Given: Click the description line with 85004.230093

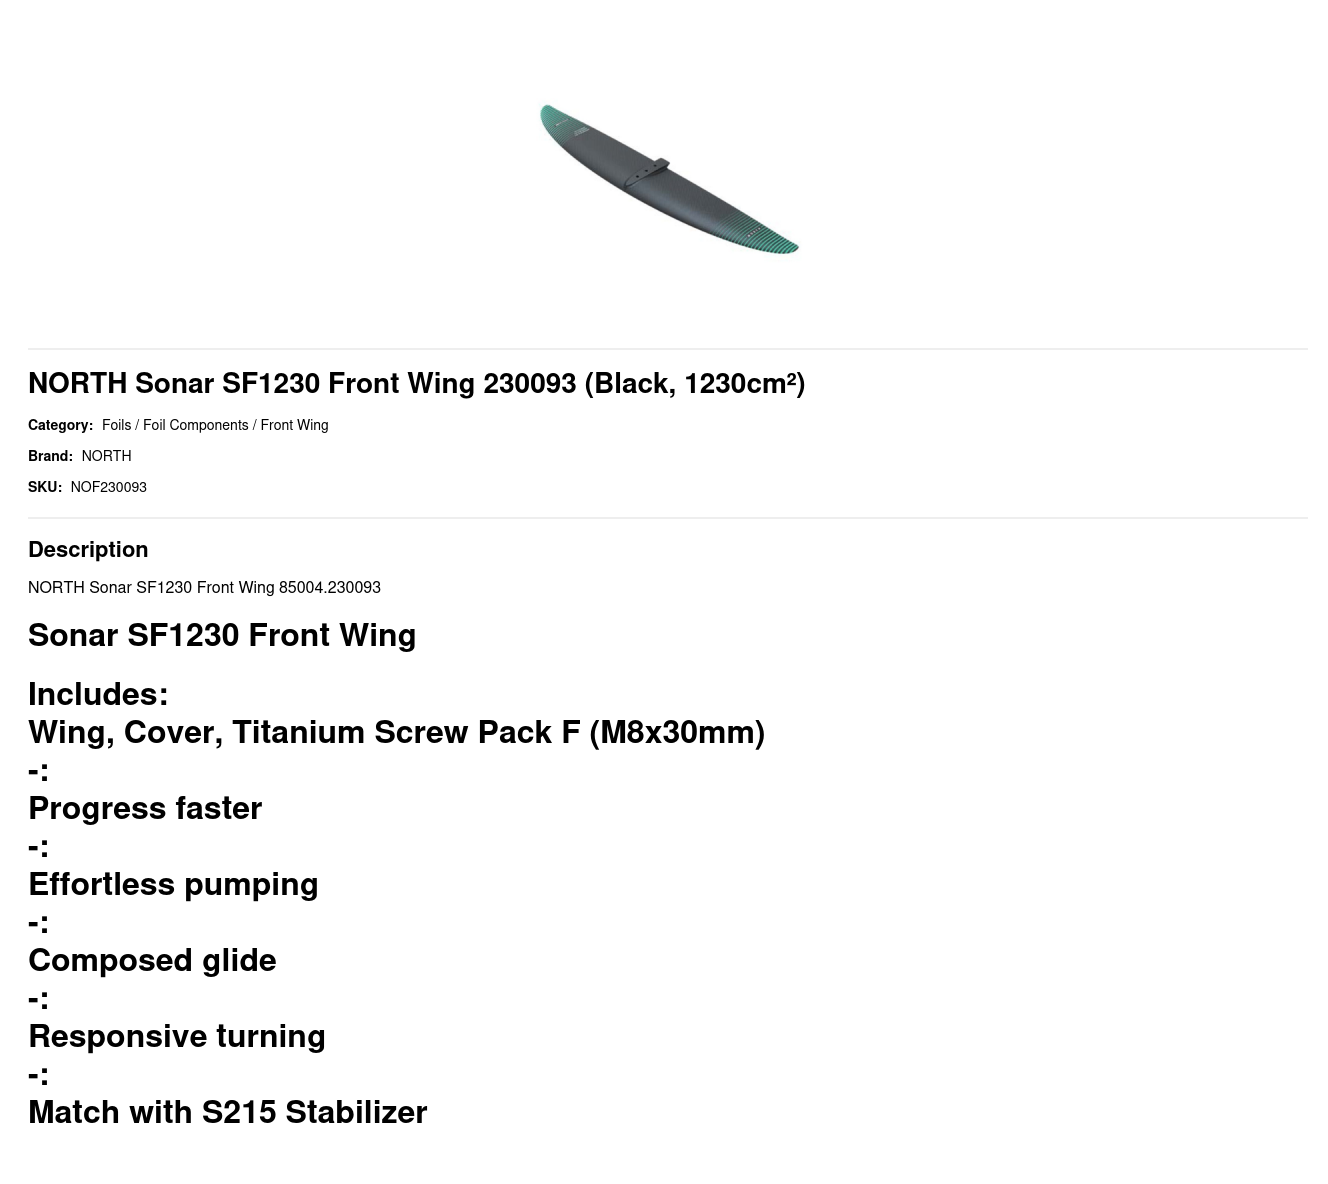Looking at the screenshot, I should pyautogui.click(x=204, y=587).
